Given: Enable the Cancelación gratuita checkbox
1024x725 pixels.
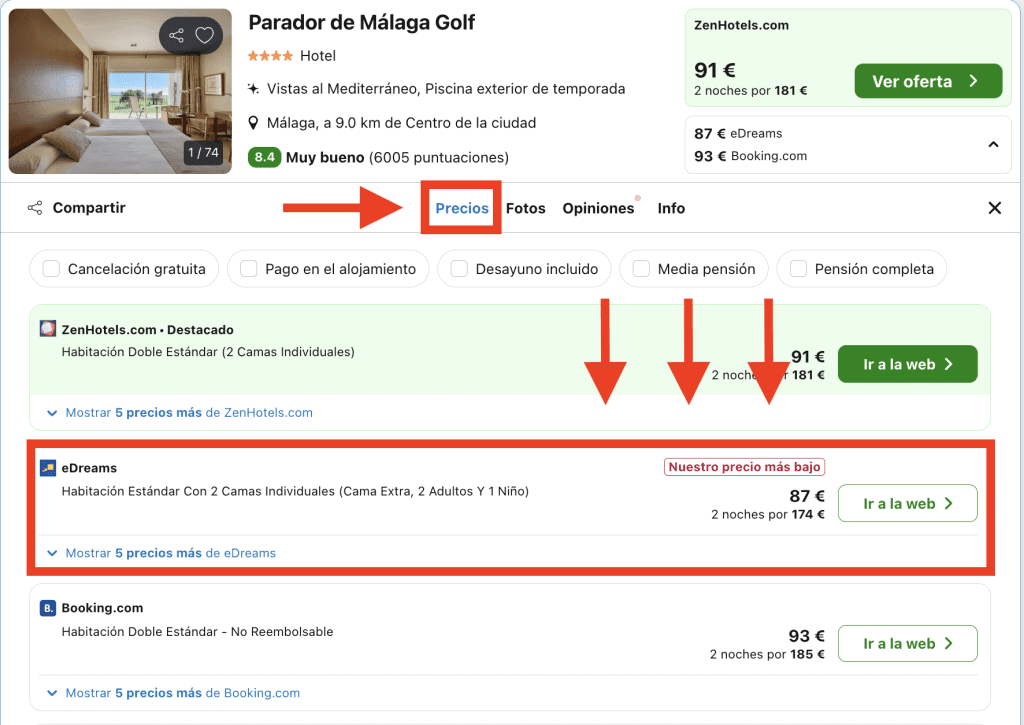Looking at the screenshot, I should (x=50, y=269).
